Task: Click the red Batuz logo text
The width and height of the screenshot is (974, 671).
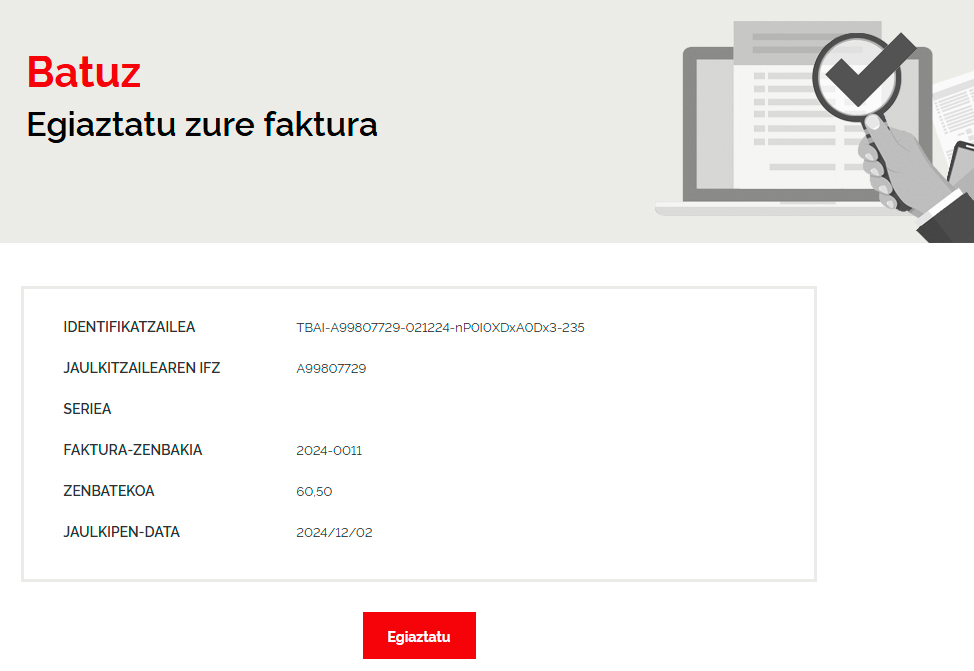Action: (x=84, y=72)
